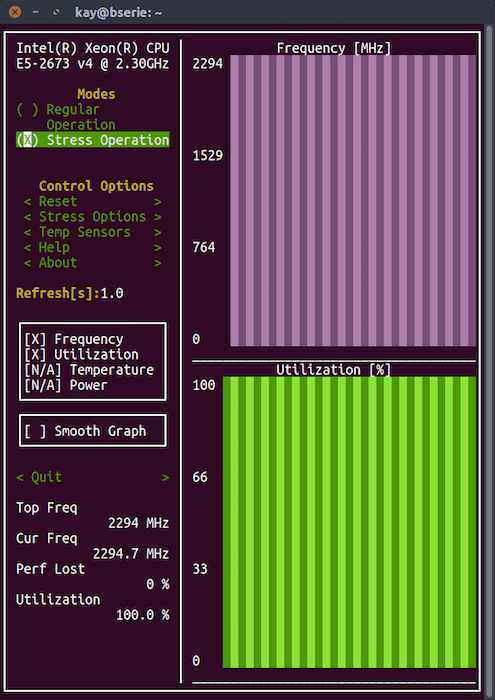Viewport: 495px width, 700px height.
Task: Open the About dialog
Action: click(x=92, y=262)
